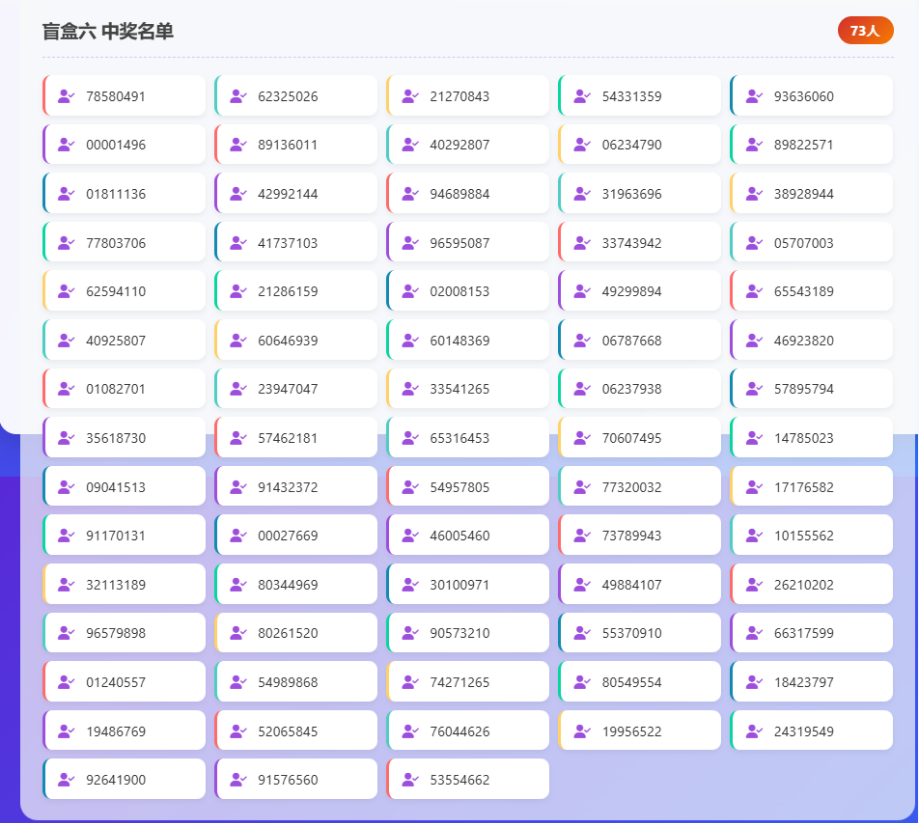Select winner number 57895794
Screen dimensions: 919x823
click(x=812, y=389)
